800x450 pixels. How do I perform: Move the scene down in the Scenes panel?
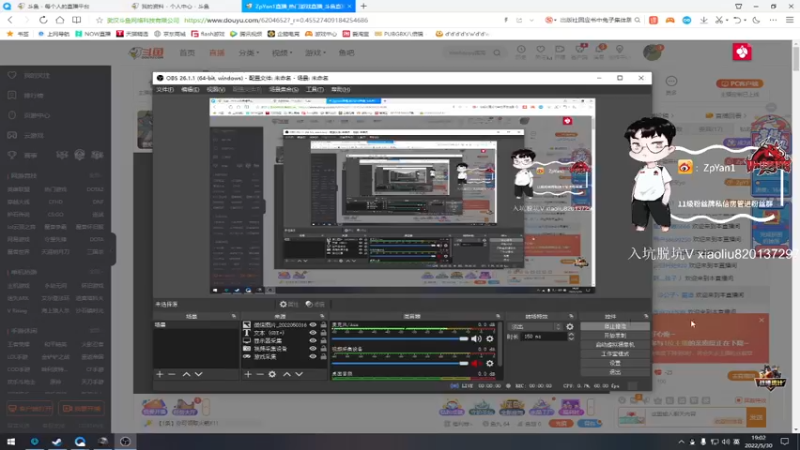tap(198, 374)
